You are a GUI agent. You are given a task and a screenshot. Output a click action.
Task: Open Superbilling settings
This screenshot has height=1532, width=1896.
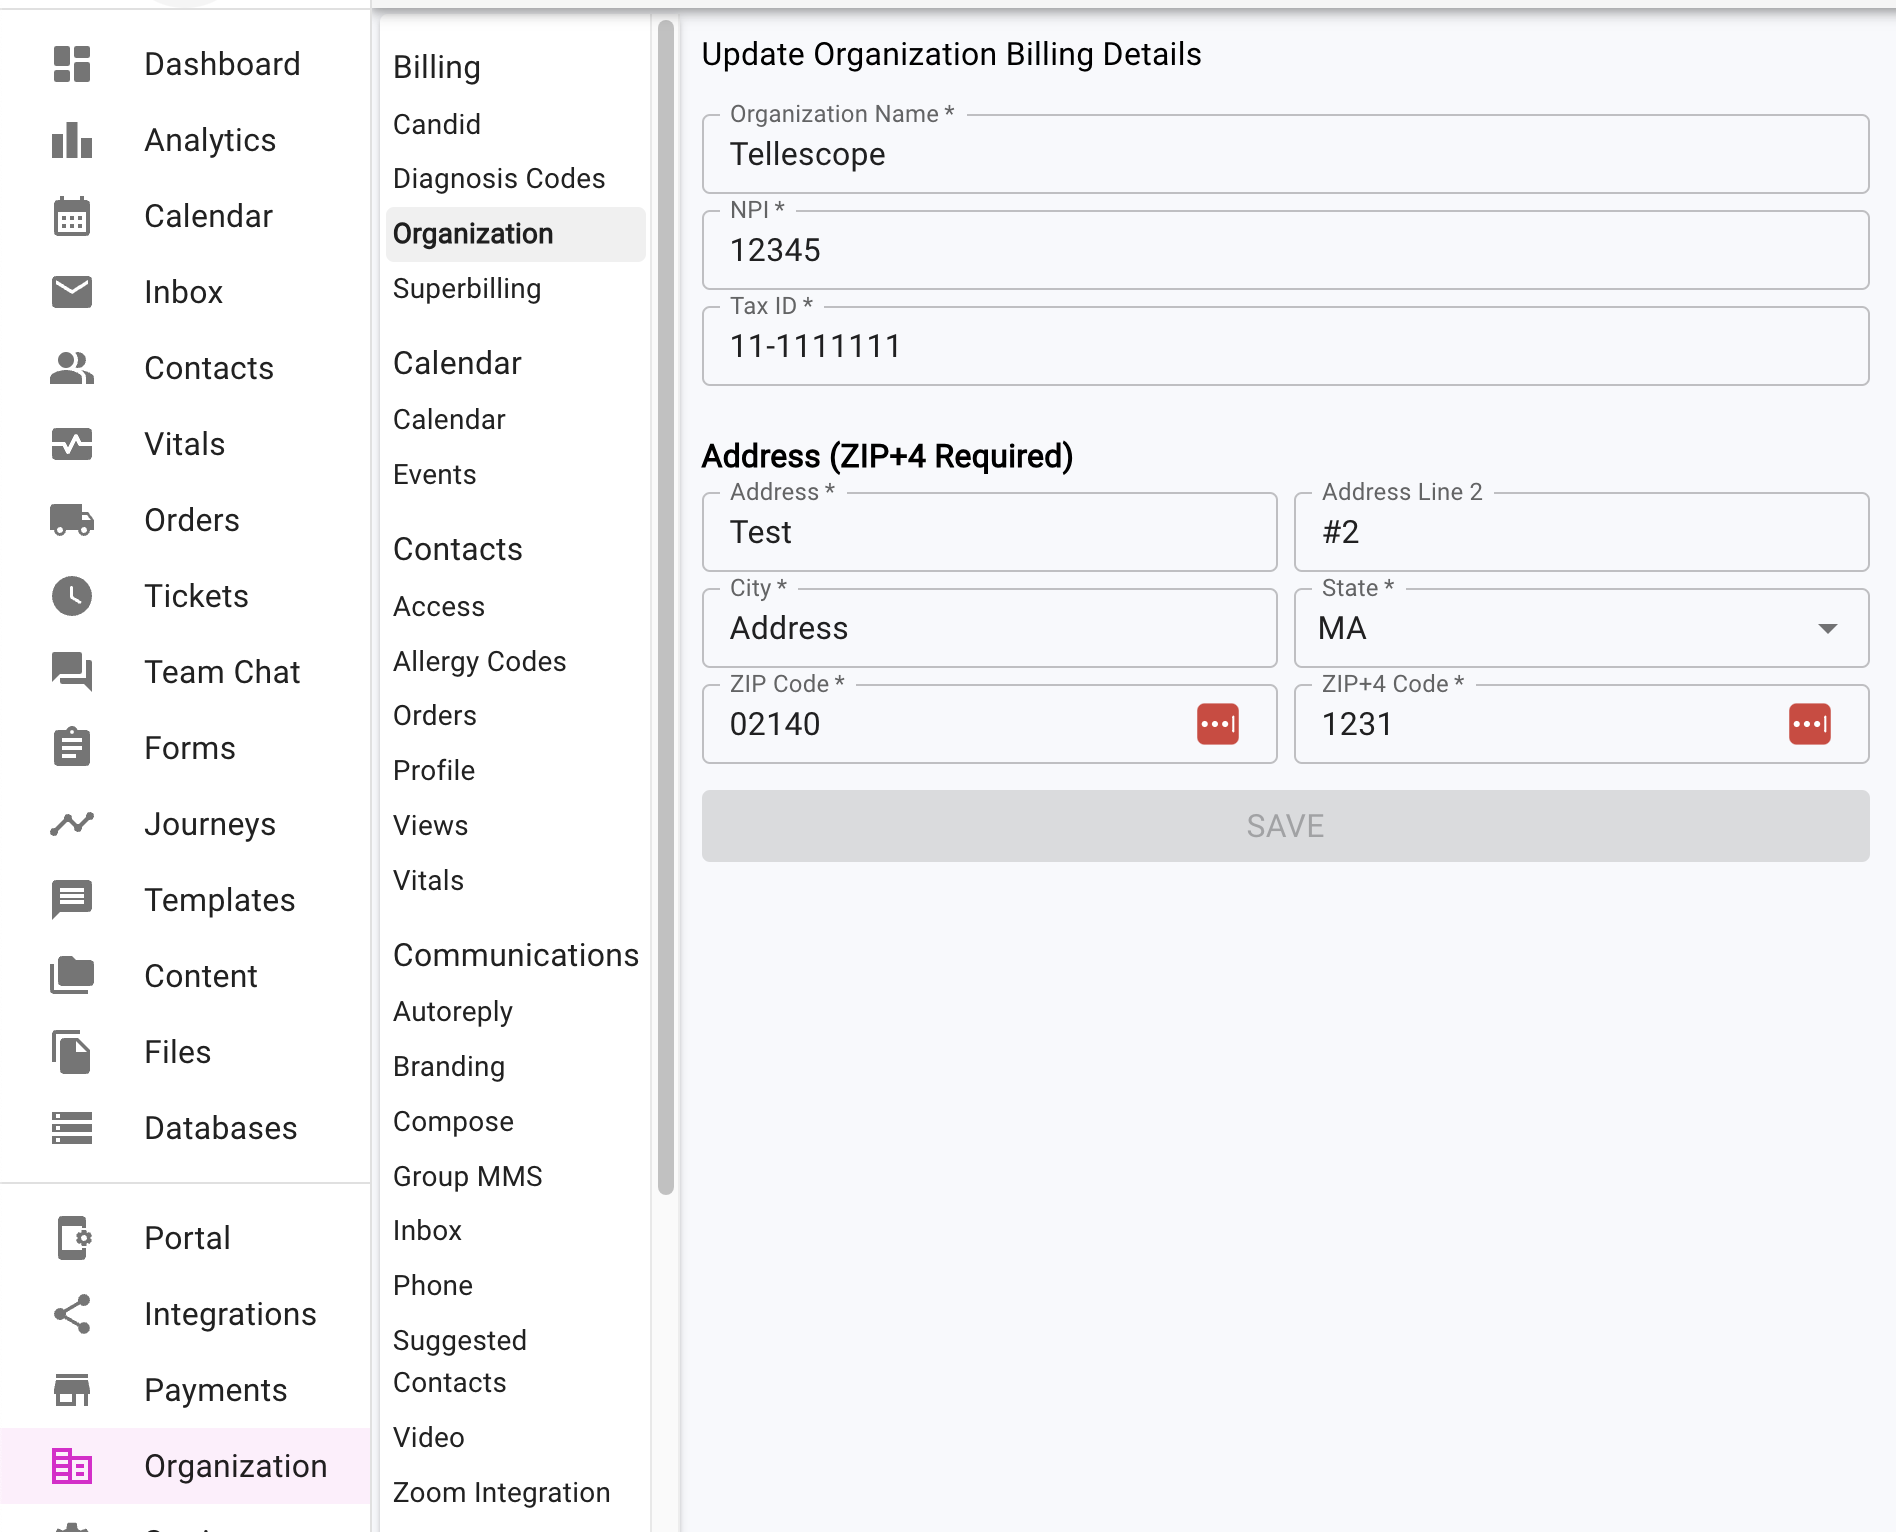coord(467,289)
